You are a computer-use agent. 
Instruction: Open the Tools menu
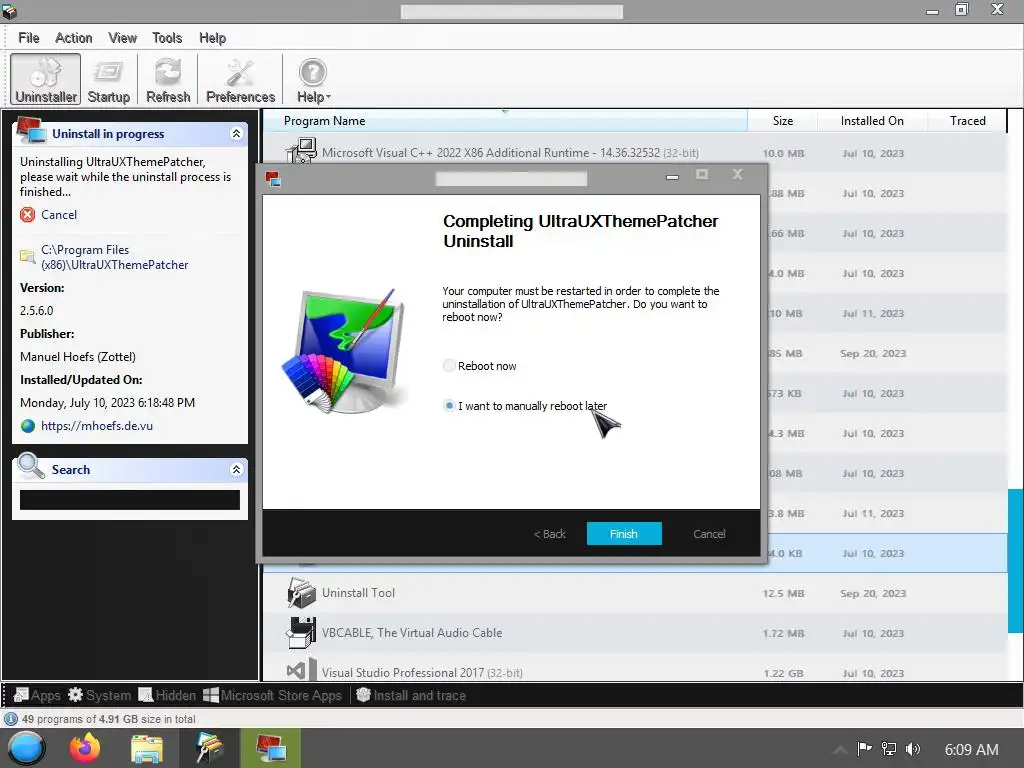pos(167,38)
